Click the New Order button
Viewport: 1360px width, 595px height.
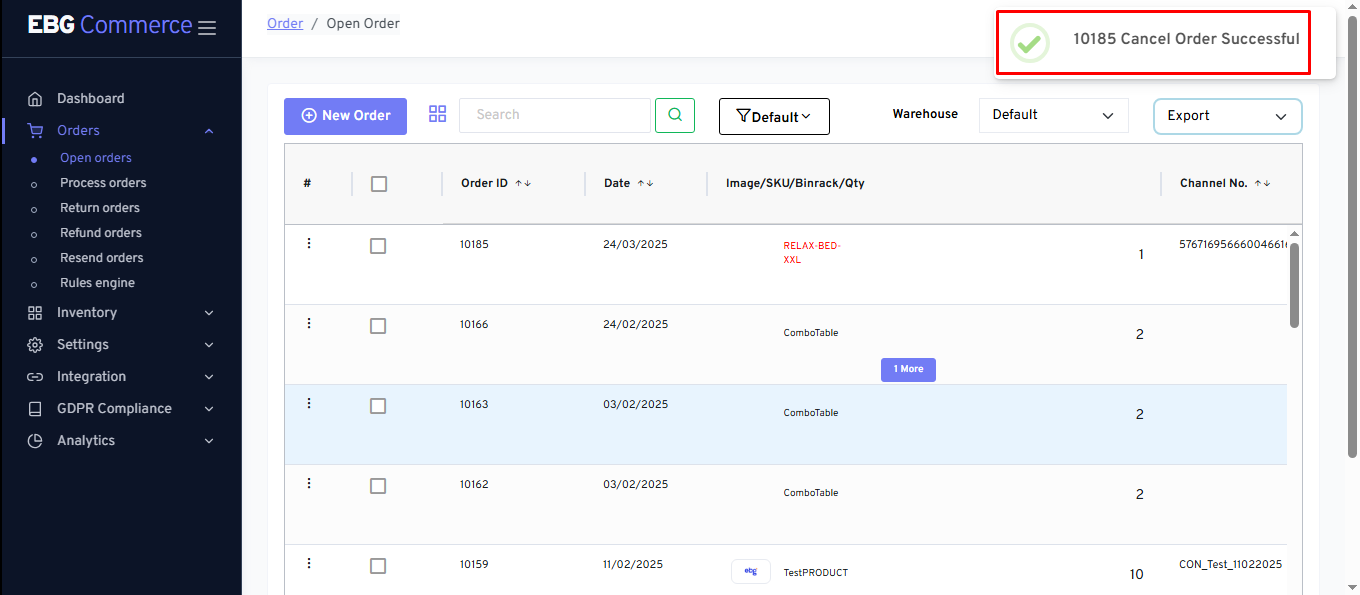point(345,116)
